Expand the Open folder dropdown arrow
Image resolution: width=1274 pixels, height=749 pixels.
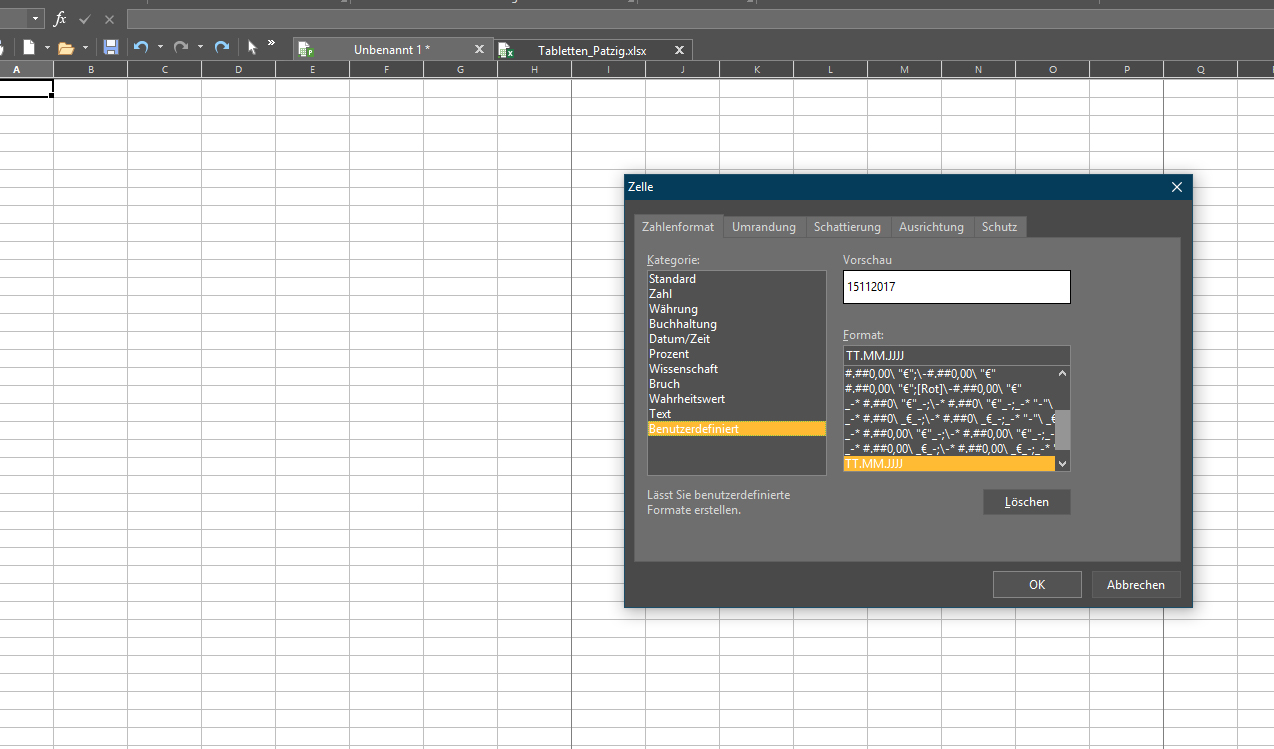tap(85, 48)
